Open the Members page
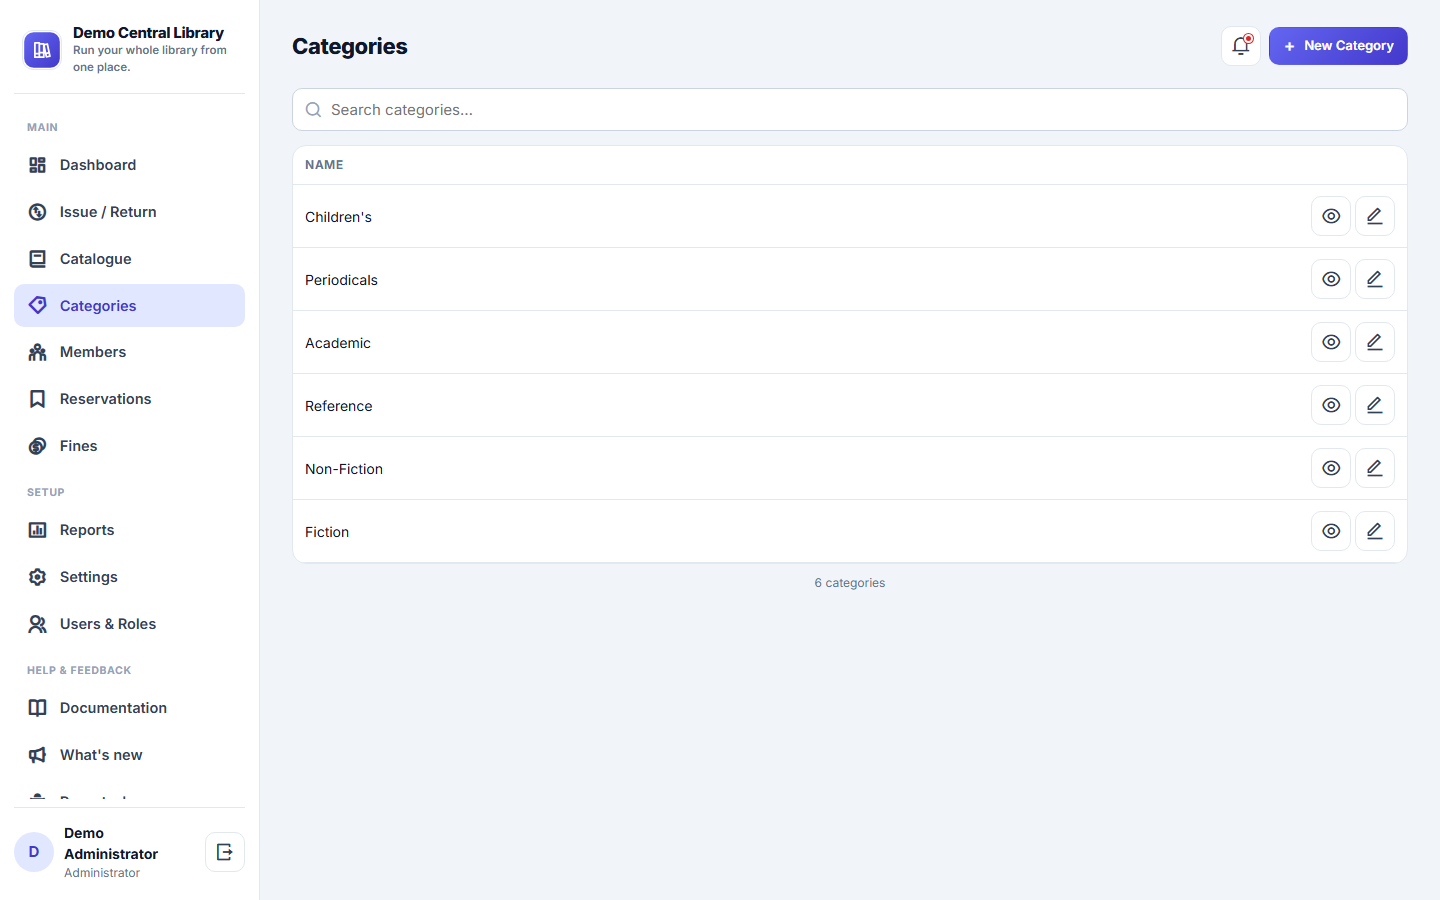This screenshot has width=1440, height=900. click(x=129, y=352)
